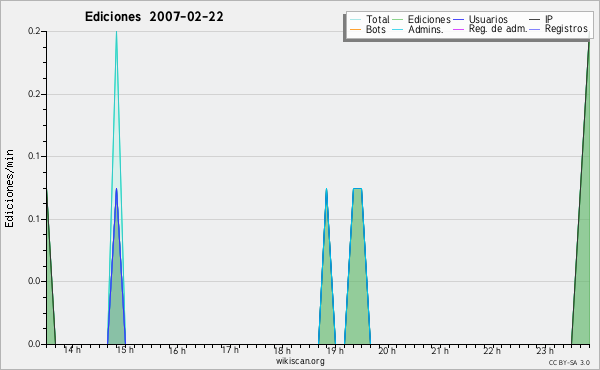Click the 22 h axis label
The width and height of the screenshot is (600, 370).
(492, 350)
